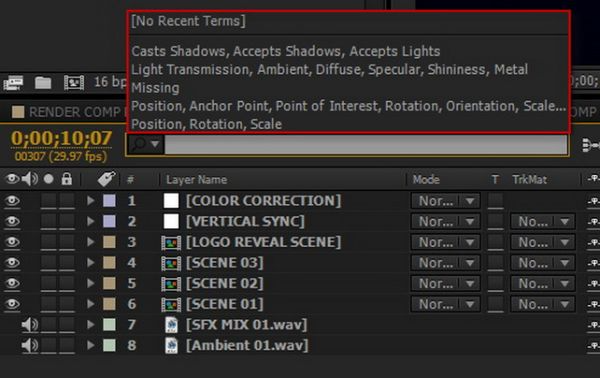The height and width of the screenshot is (378, 600).
Task: Click the label tag column header icon
Action: (x=106, y=179)
